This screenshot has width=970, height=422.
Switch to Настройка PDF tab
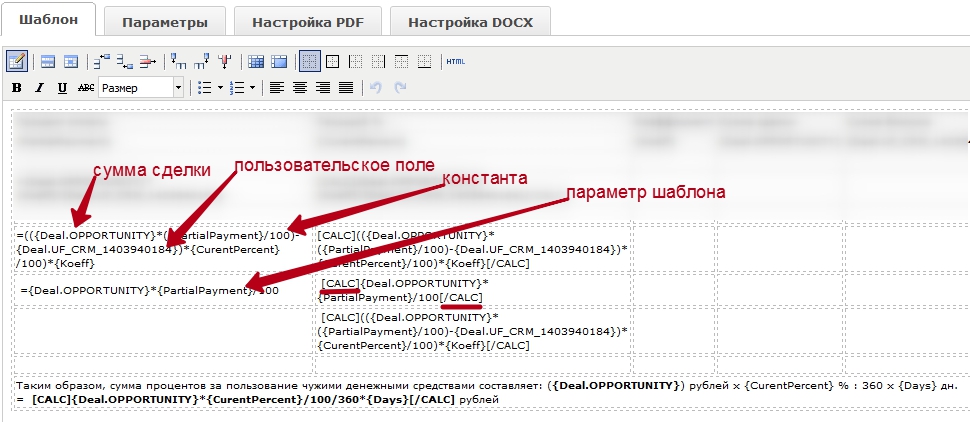click(306, 22)
